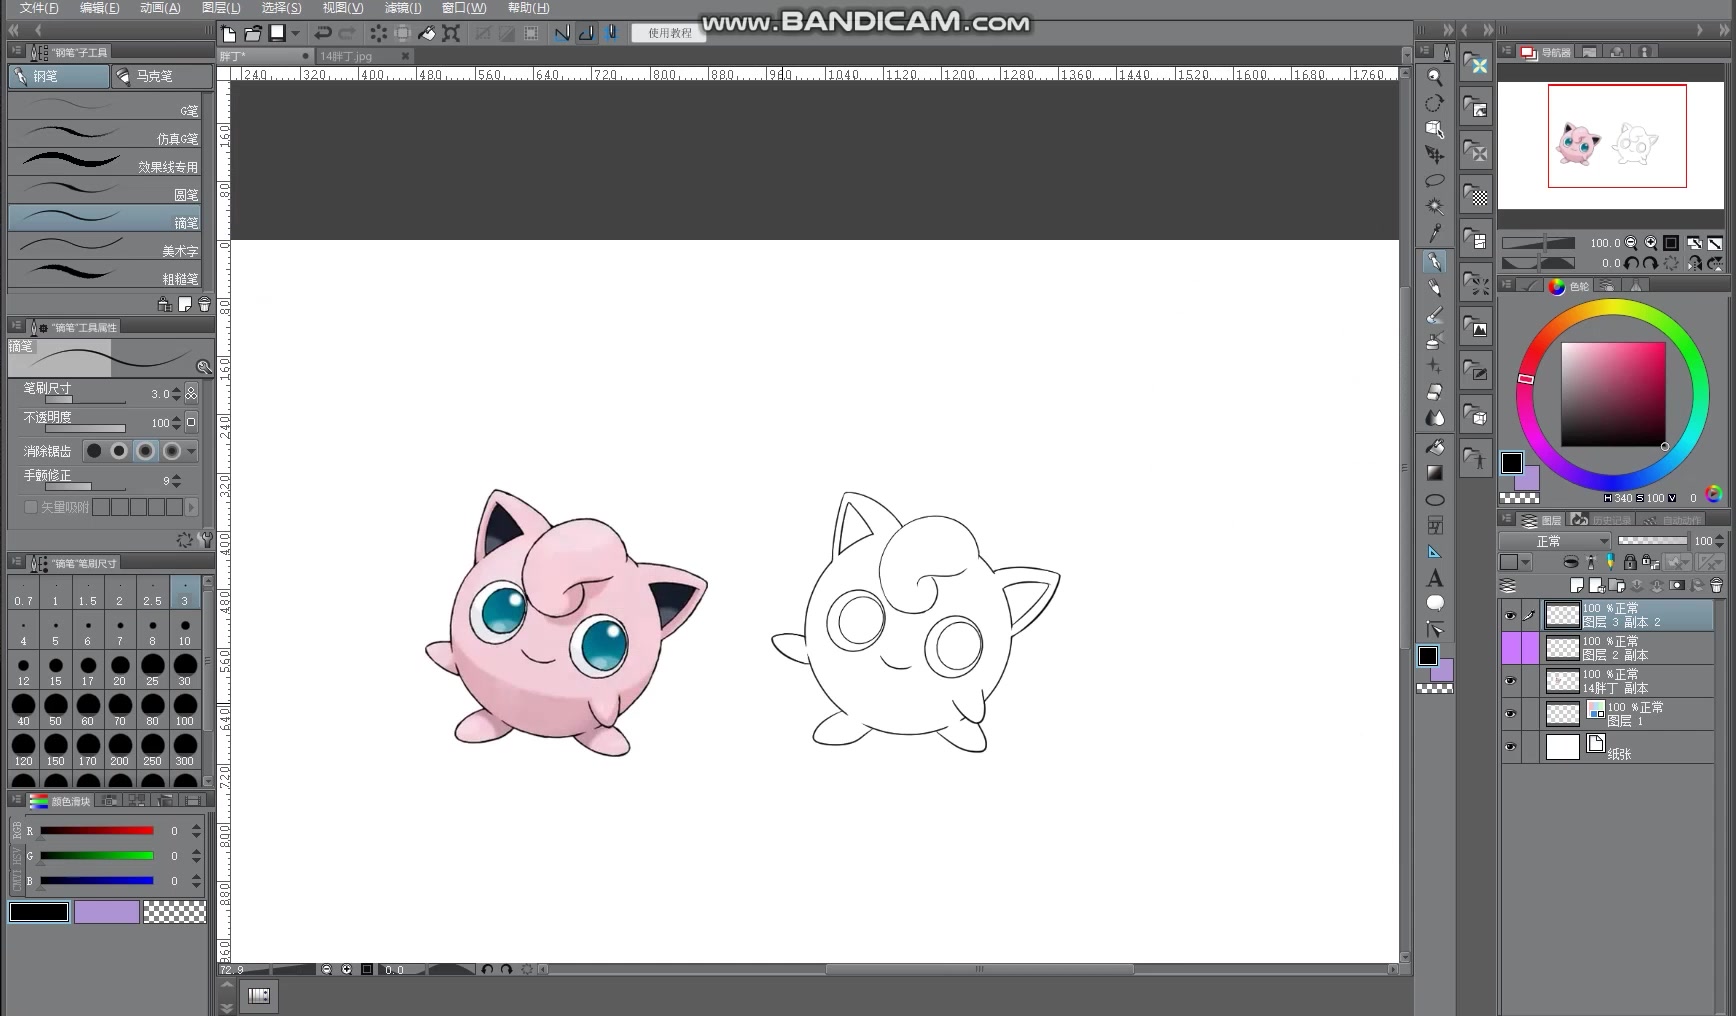Viewport: 1736px width, 1016px height.
Task: Toggle the Lock layer icon
Action: tap(1630, 562)
